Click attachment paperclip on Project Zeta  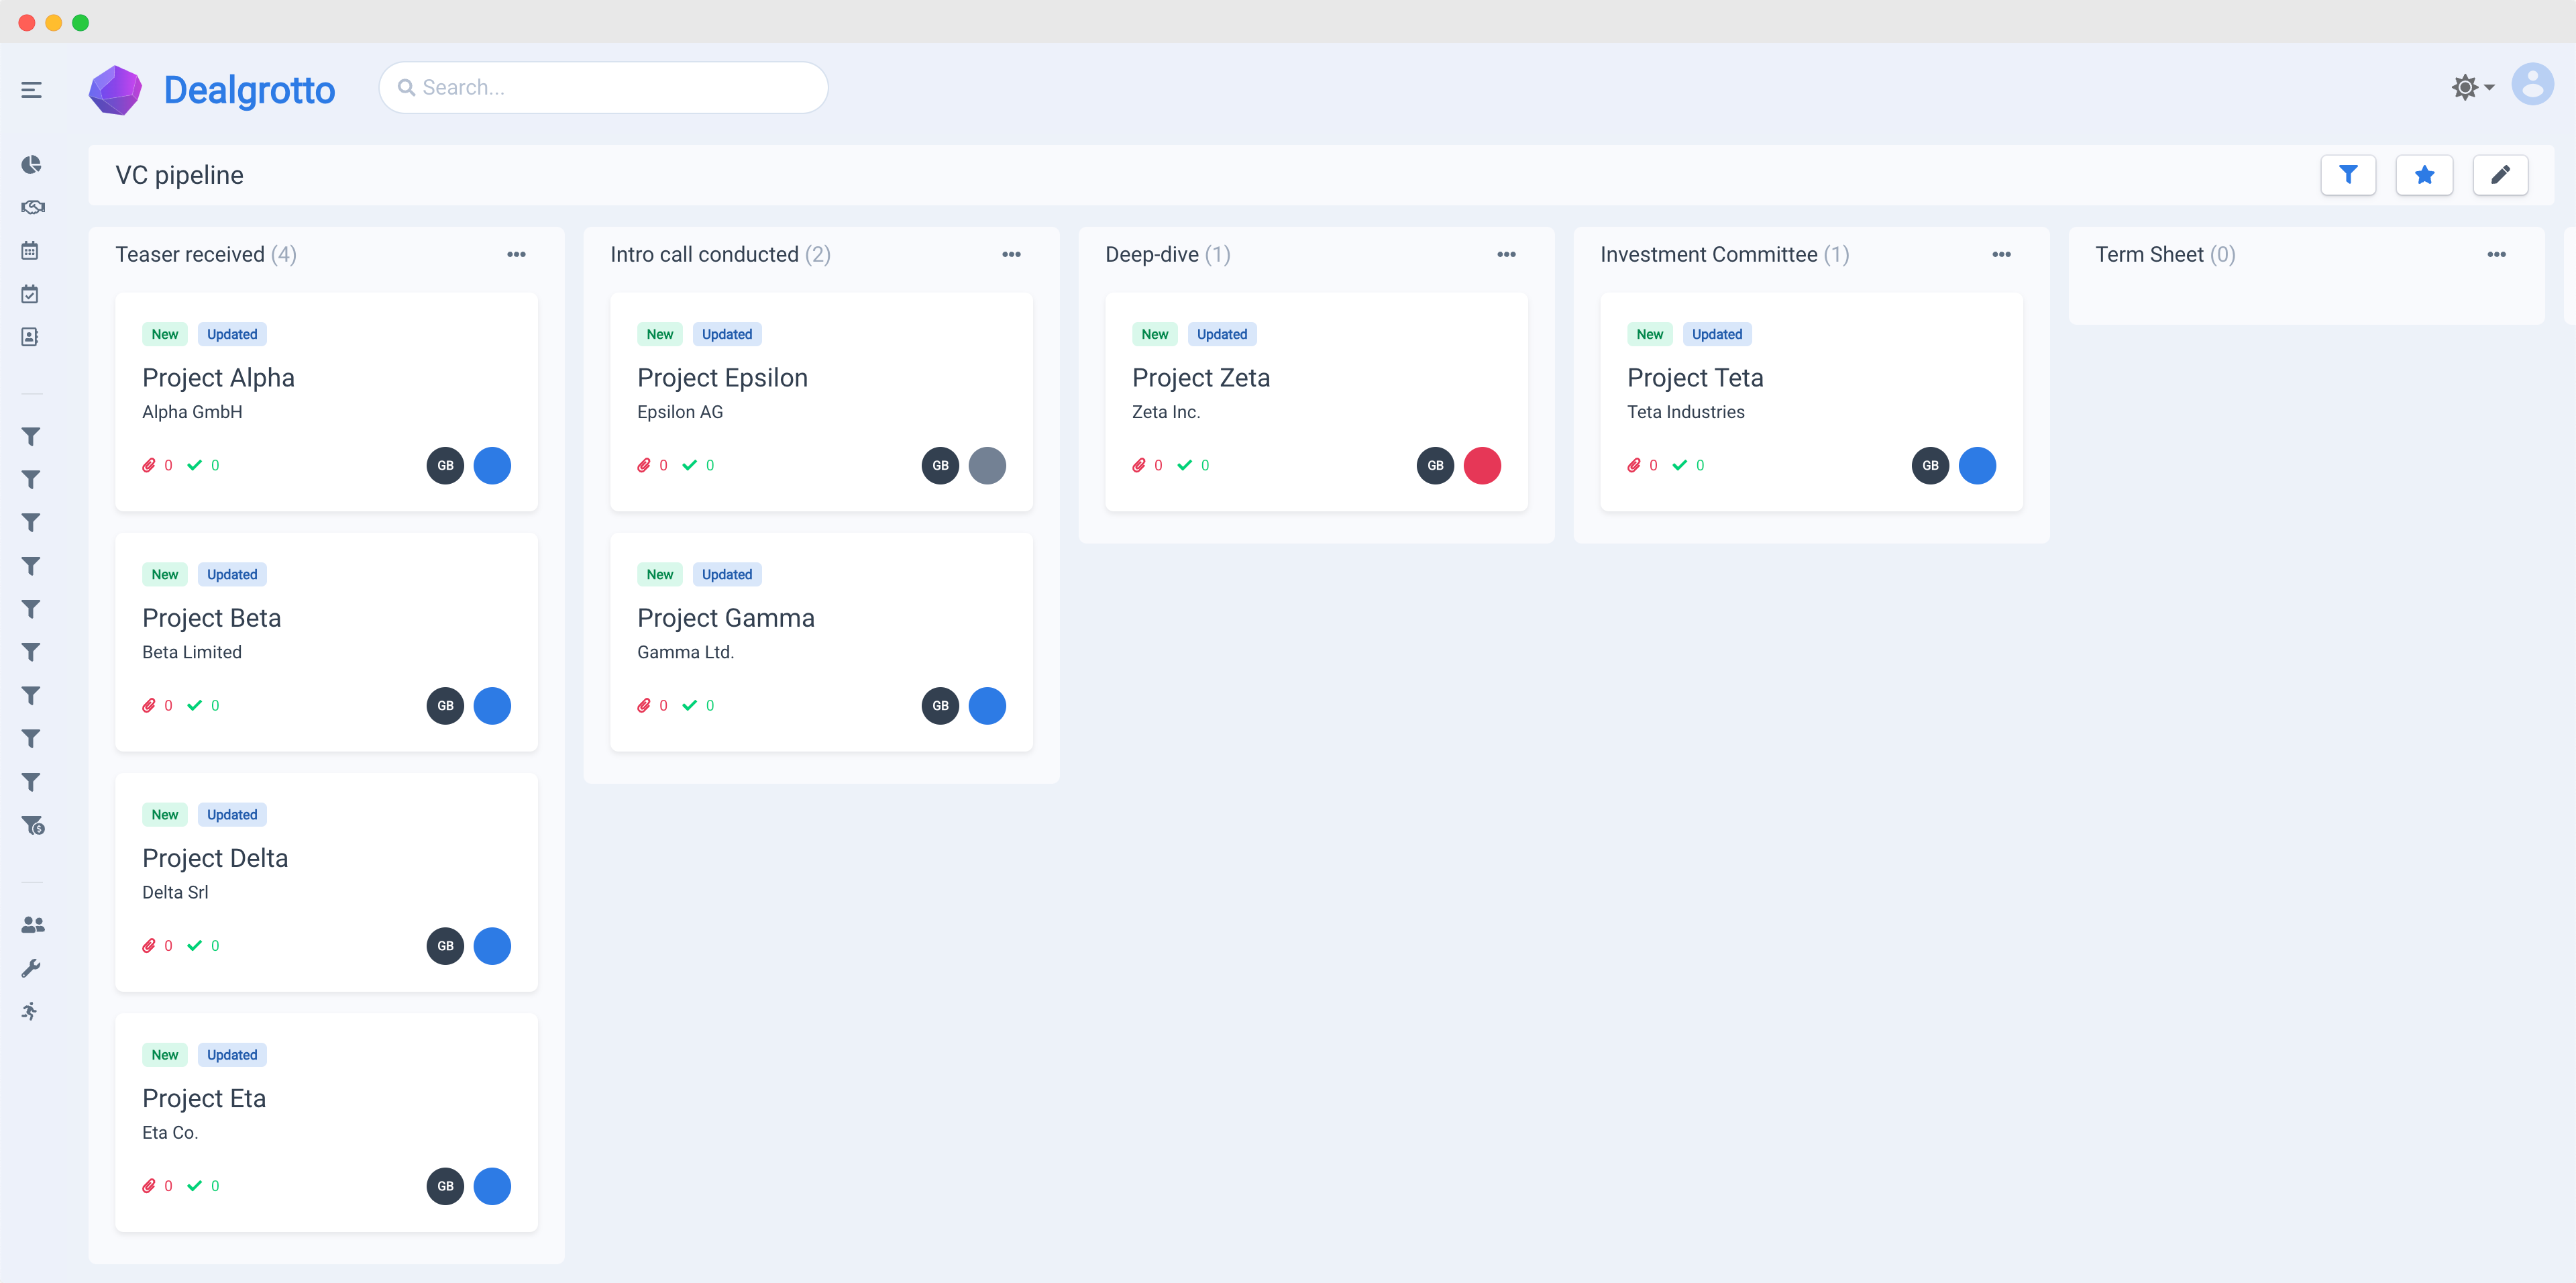pos(1138,465)
